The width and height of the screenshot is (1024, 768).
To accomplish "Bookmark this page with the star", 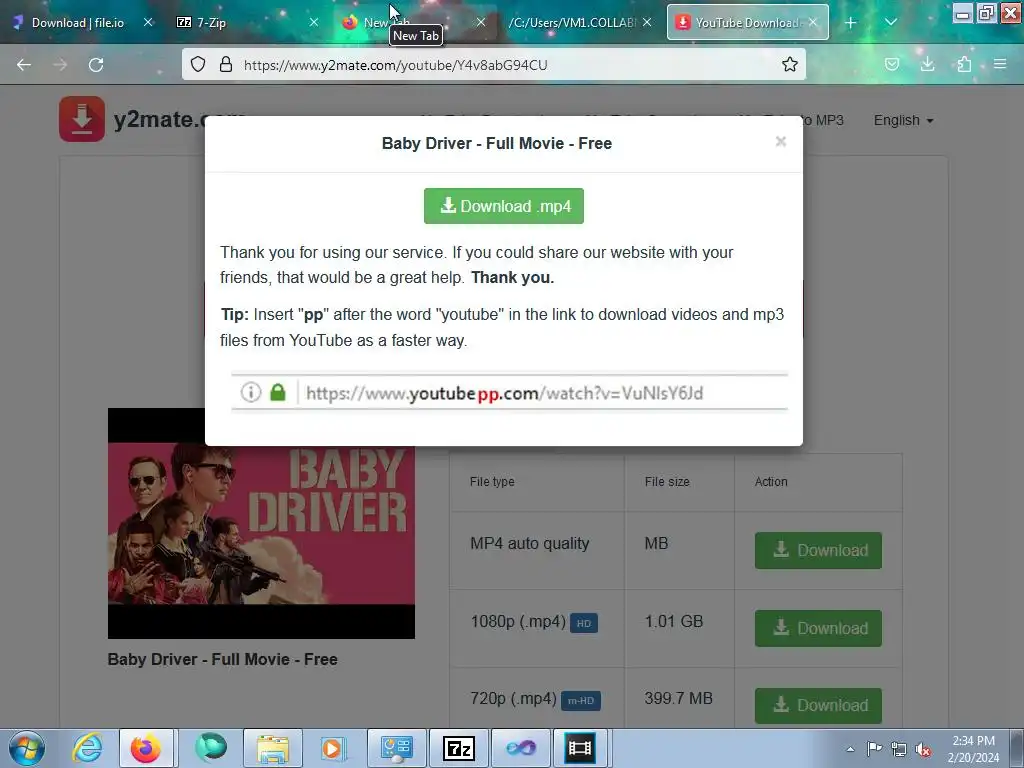I will [x=790, y=64].
